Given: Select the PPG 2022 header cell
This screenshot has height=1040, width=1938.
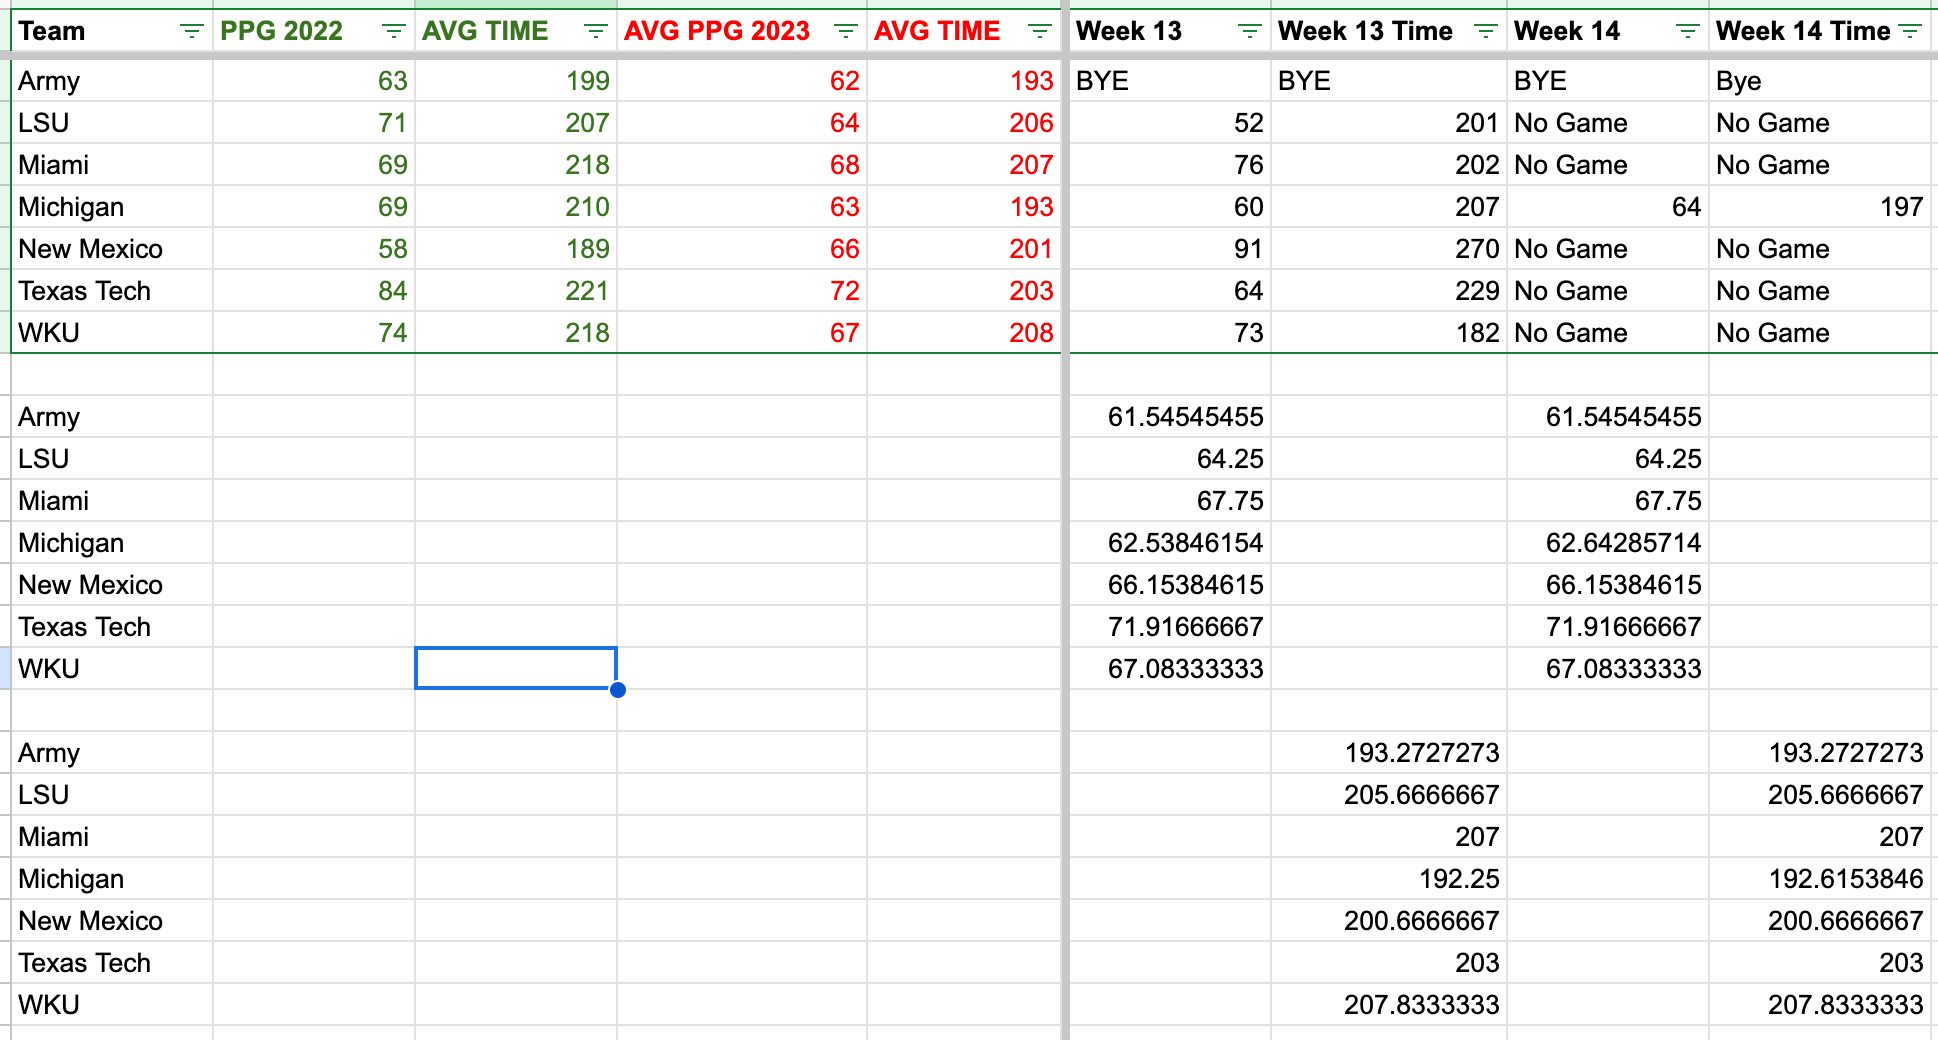Looking at the screenshot, I should (314, 31).
